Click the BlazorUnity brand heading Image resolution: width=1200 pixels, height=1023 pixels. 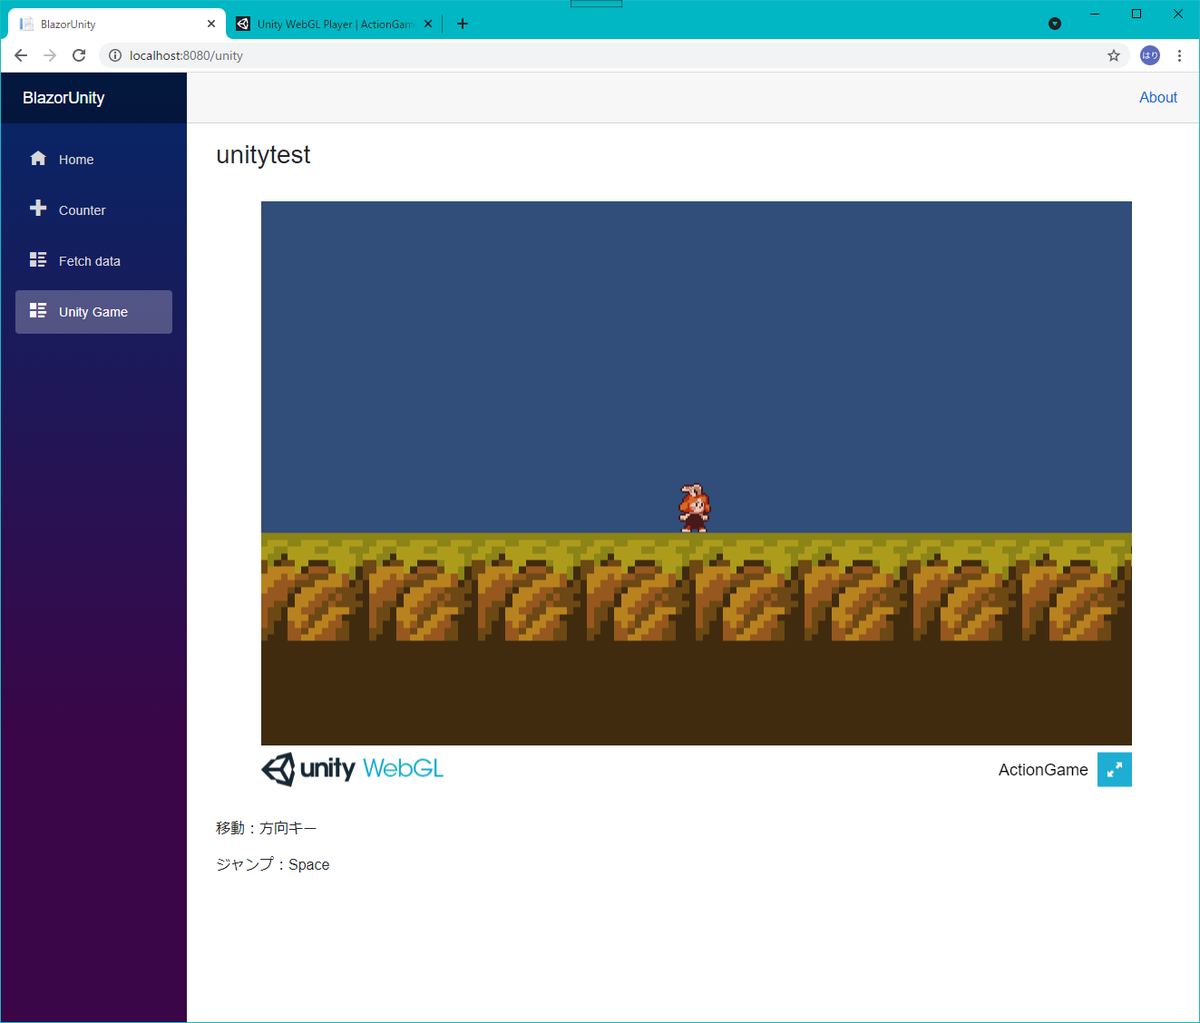point(62,97)
